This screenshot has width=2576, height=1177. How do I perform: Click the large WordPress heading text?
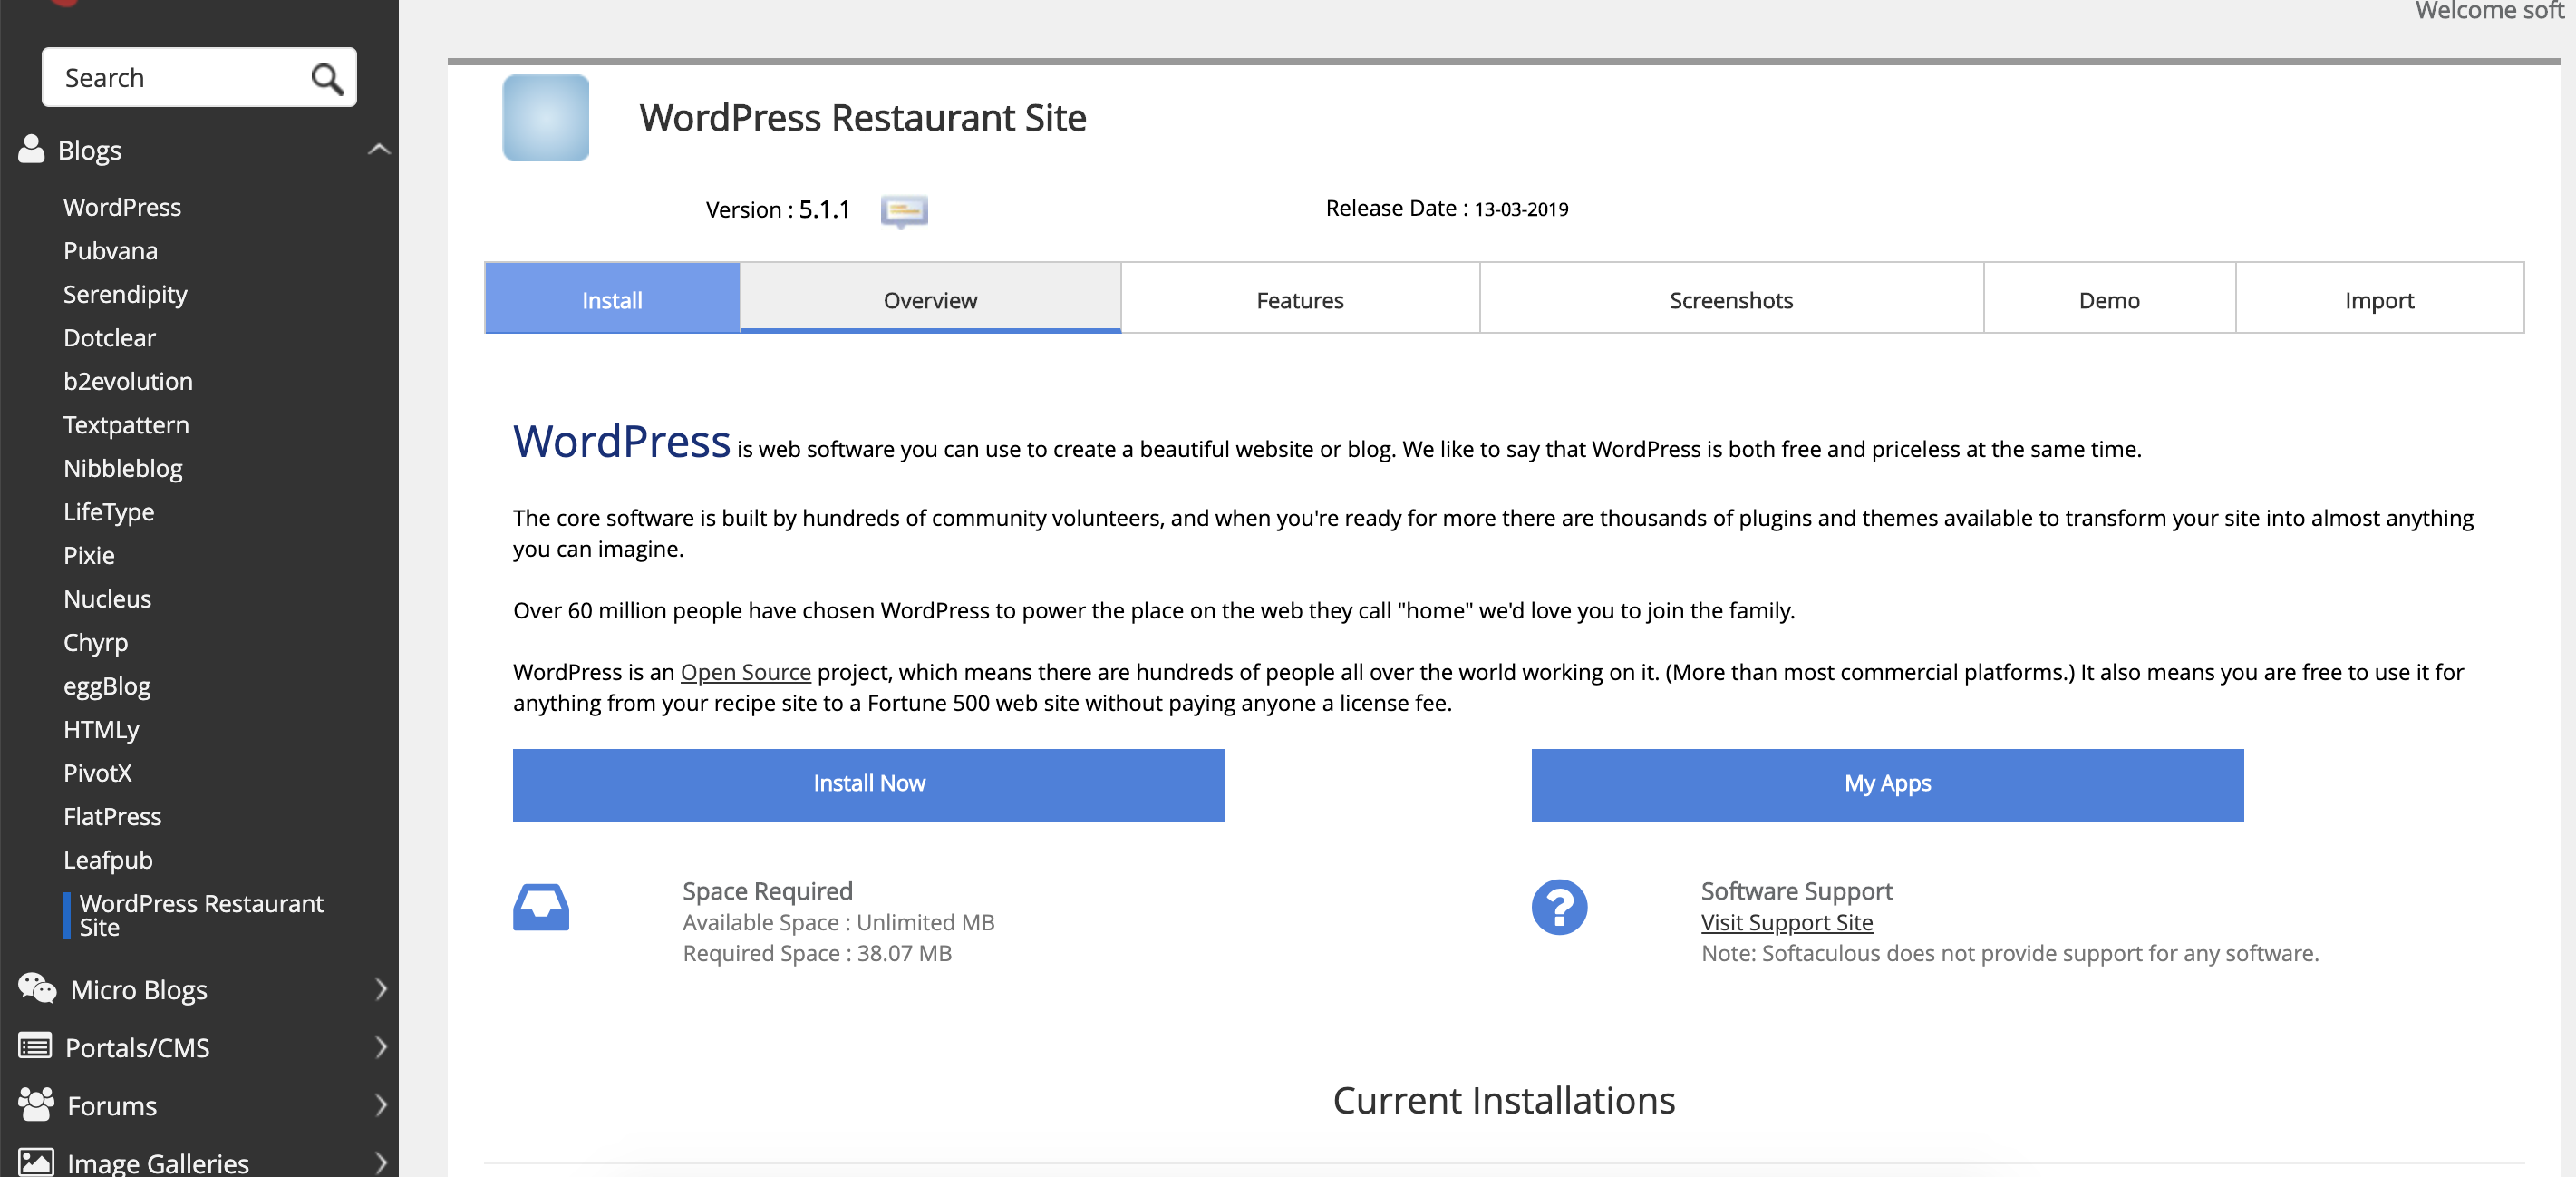click(x=622, y=441)
